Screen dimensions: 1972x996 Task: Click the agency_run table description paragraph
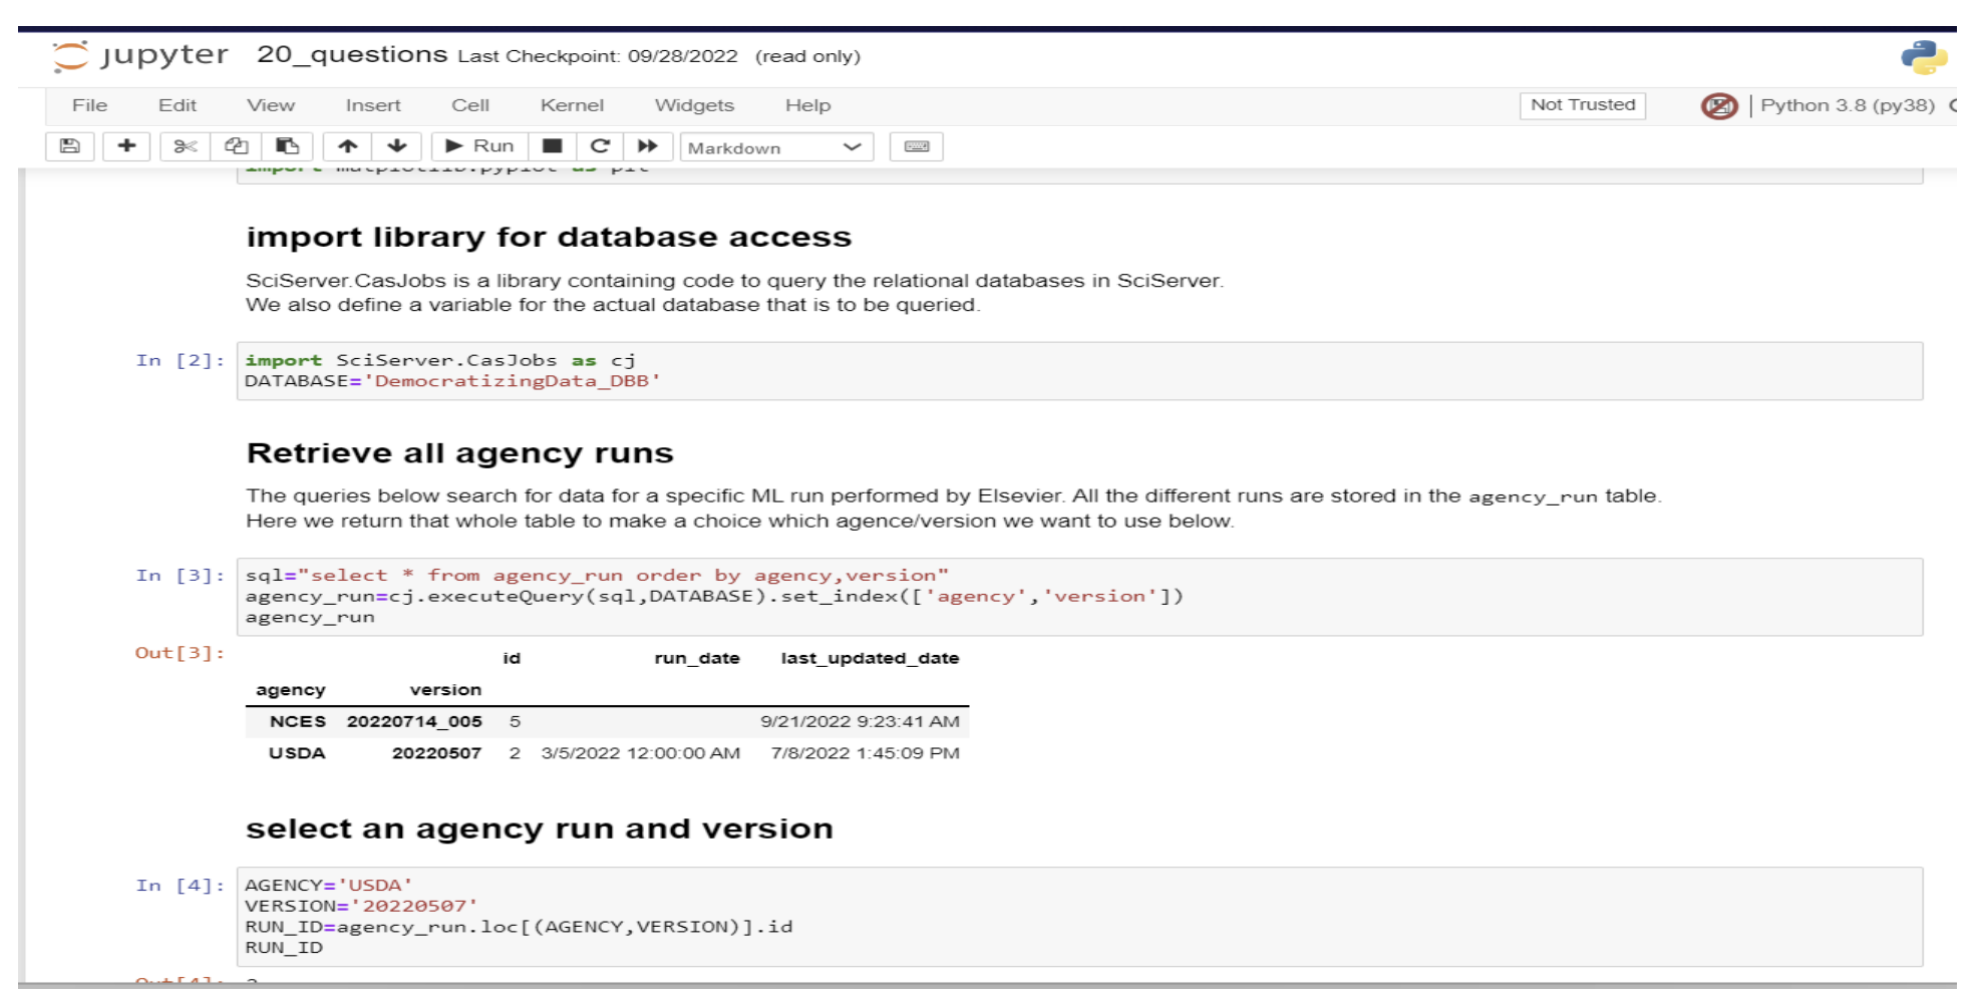point(954,508)
